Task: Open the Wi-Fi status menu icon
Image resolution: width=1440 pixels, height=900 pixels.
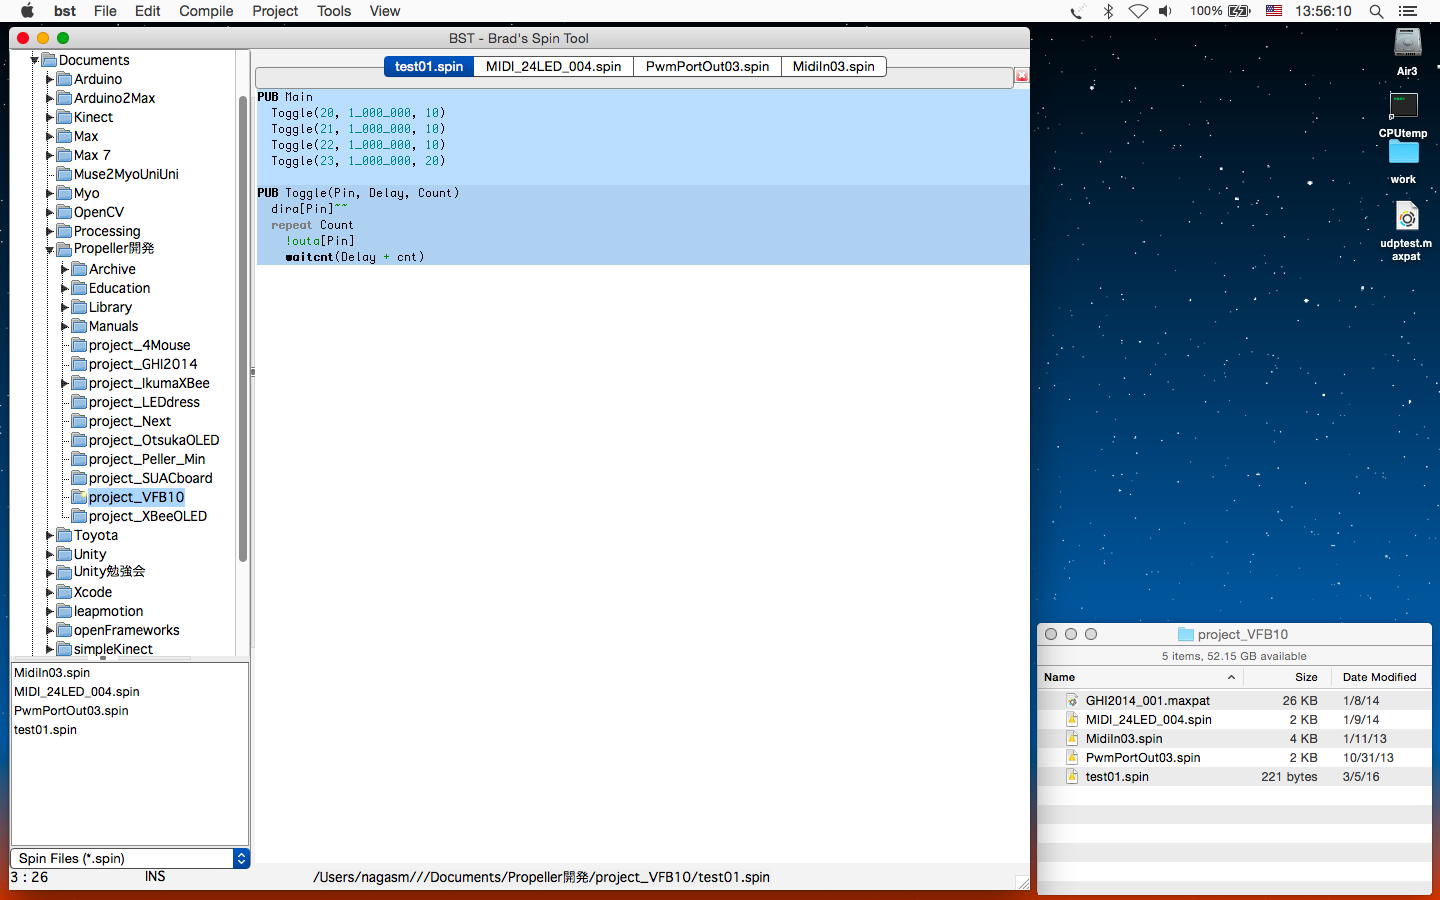Action: click(x=1138, y=11)
